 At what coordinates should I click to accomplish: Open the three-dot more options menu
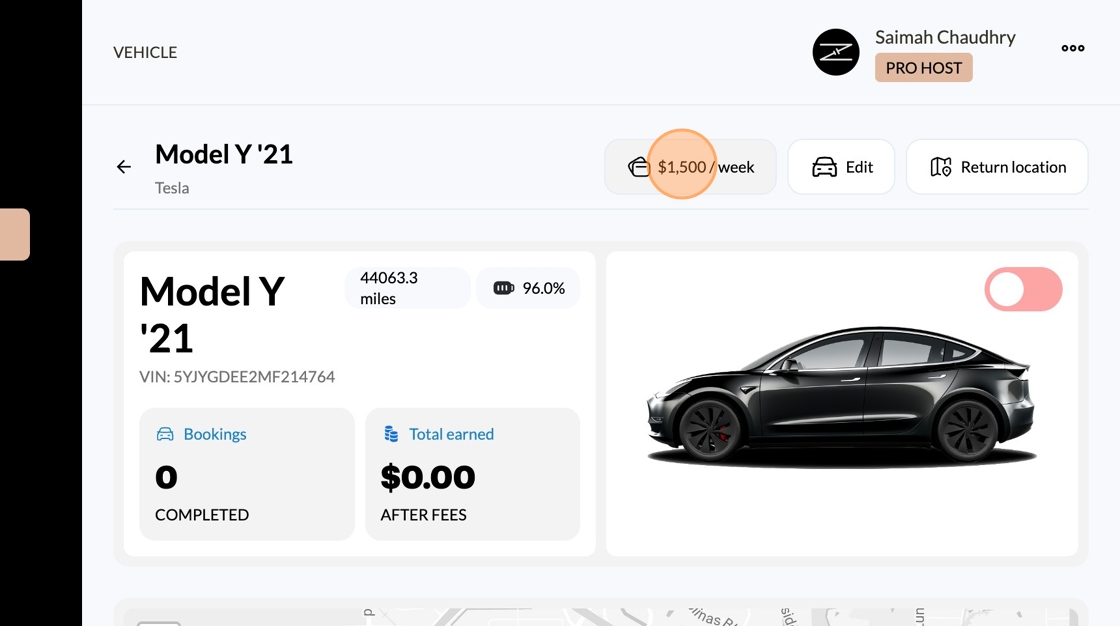1072,48
